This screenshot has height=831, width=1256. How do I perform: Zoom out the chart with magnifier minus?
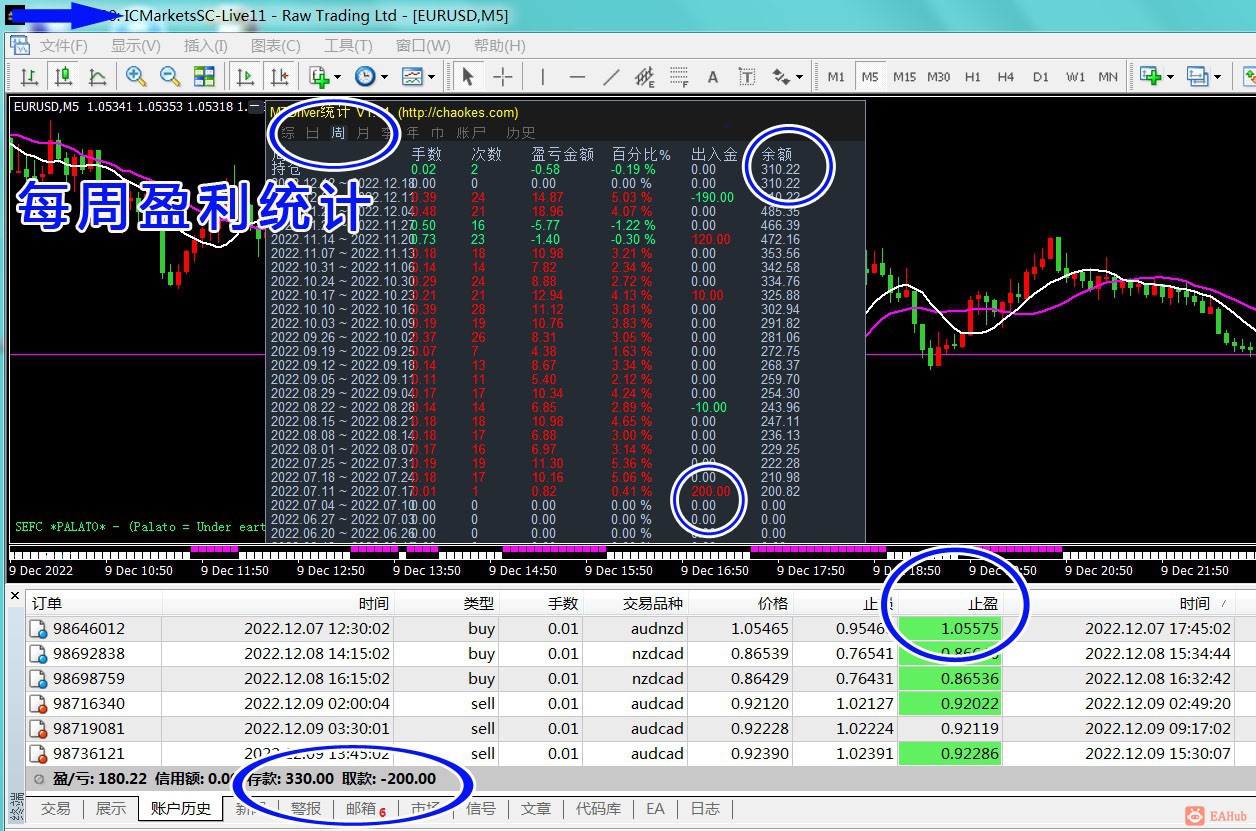coord(170,77)
